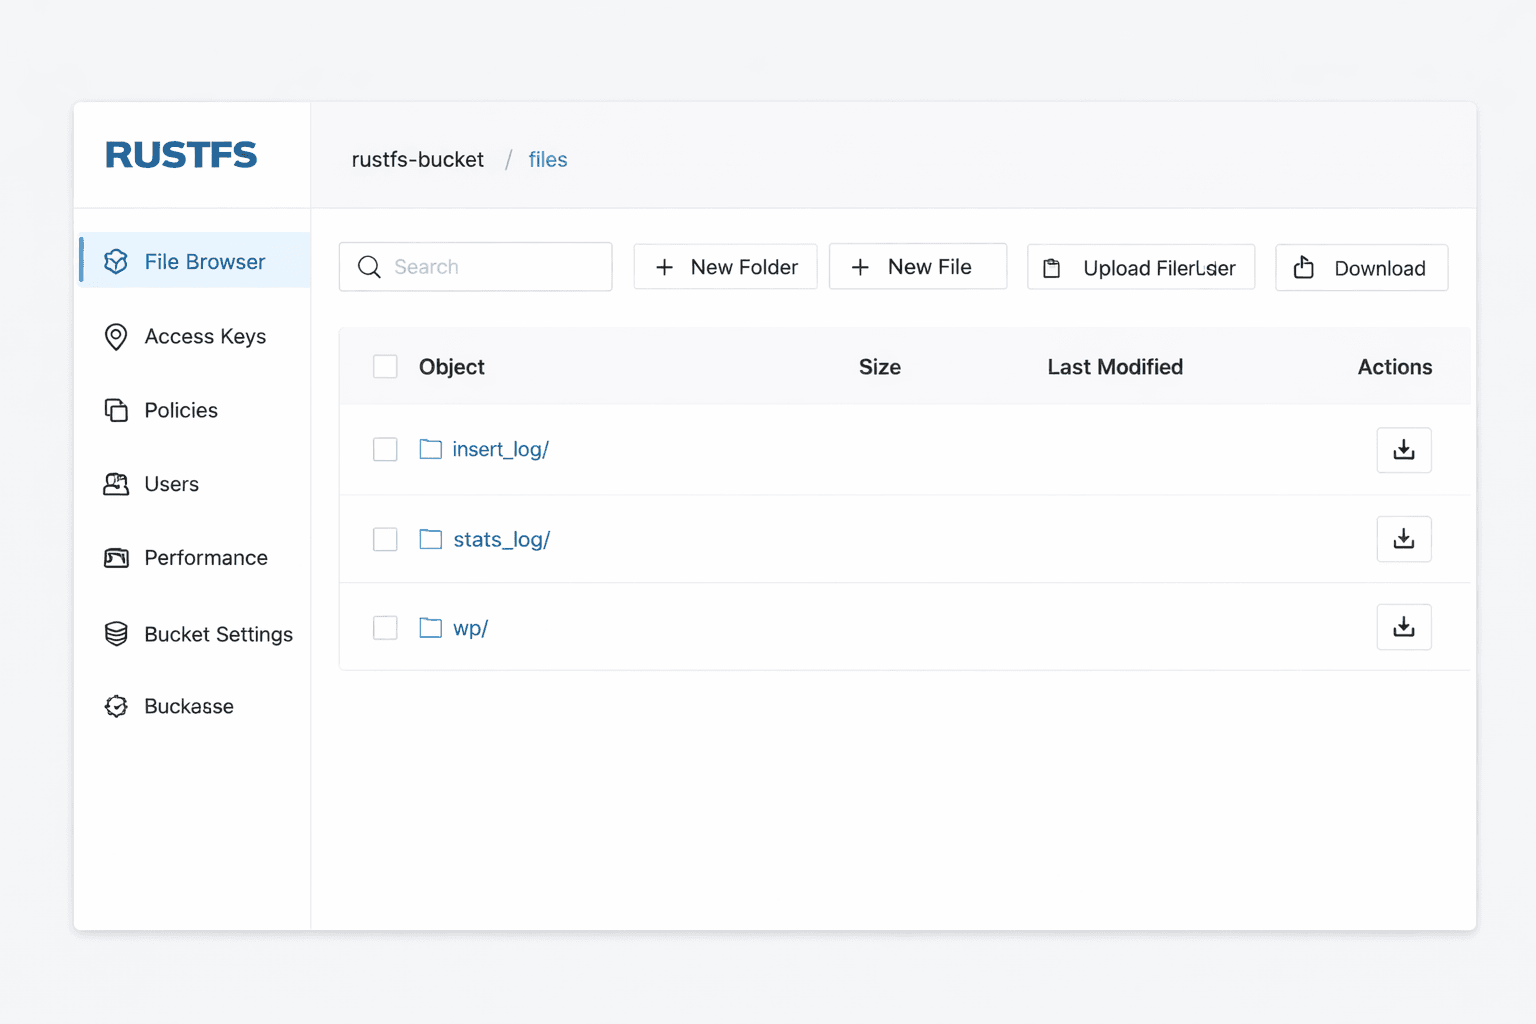Click the Users sidebar icon
1536x1024 pixels.
click(x=116, y=484)
